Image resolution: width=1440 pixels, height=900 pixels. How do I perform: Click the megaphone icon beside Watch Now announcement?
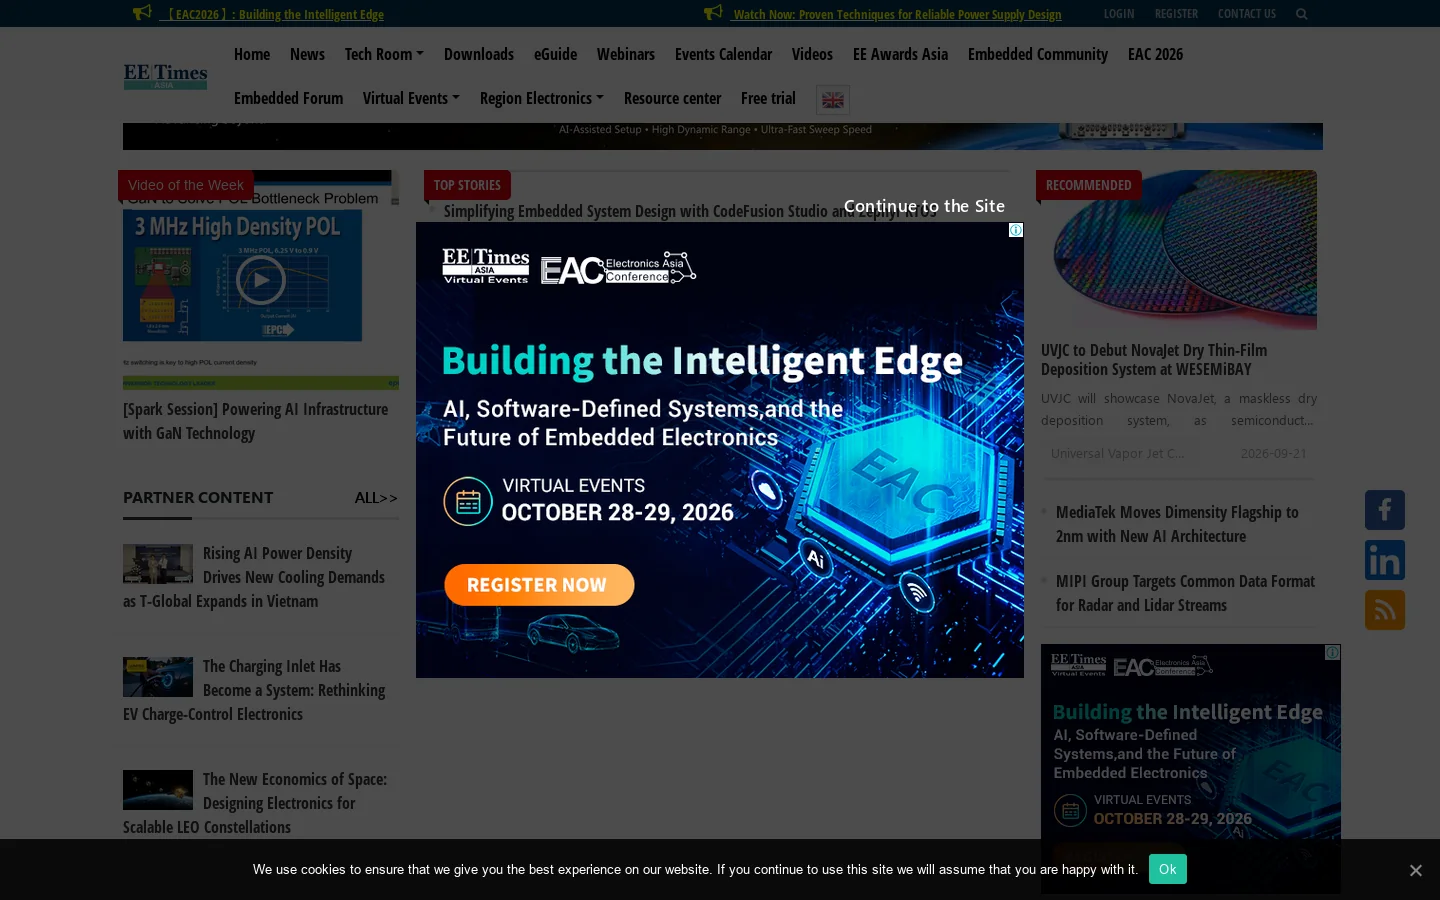pyautogui.click(x=713, y=13)
